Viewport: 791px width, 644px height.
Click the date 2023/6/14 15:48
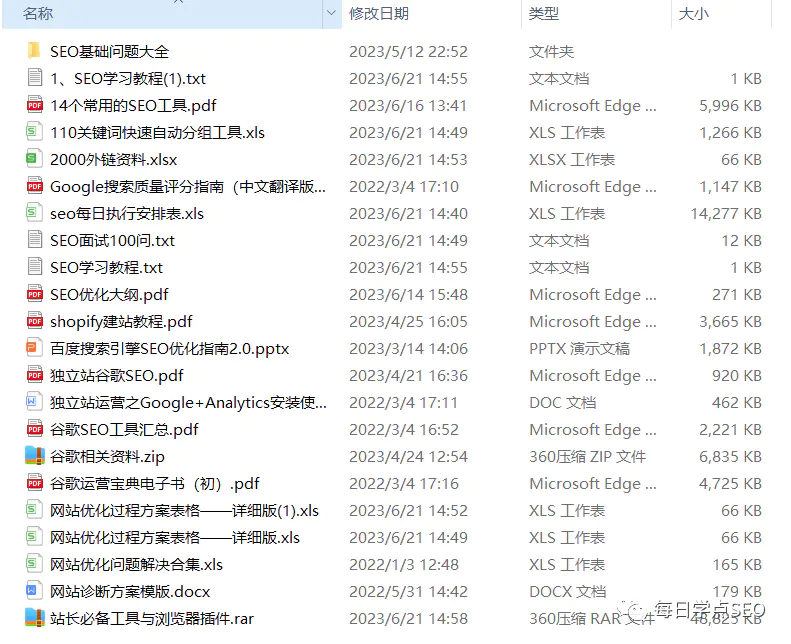point(408,295)
